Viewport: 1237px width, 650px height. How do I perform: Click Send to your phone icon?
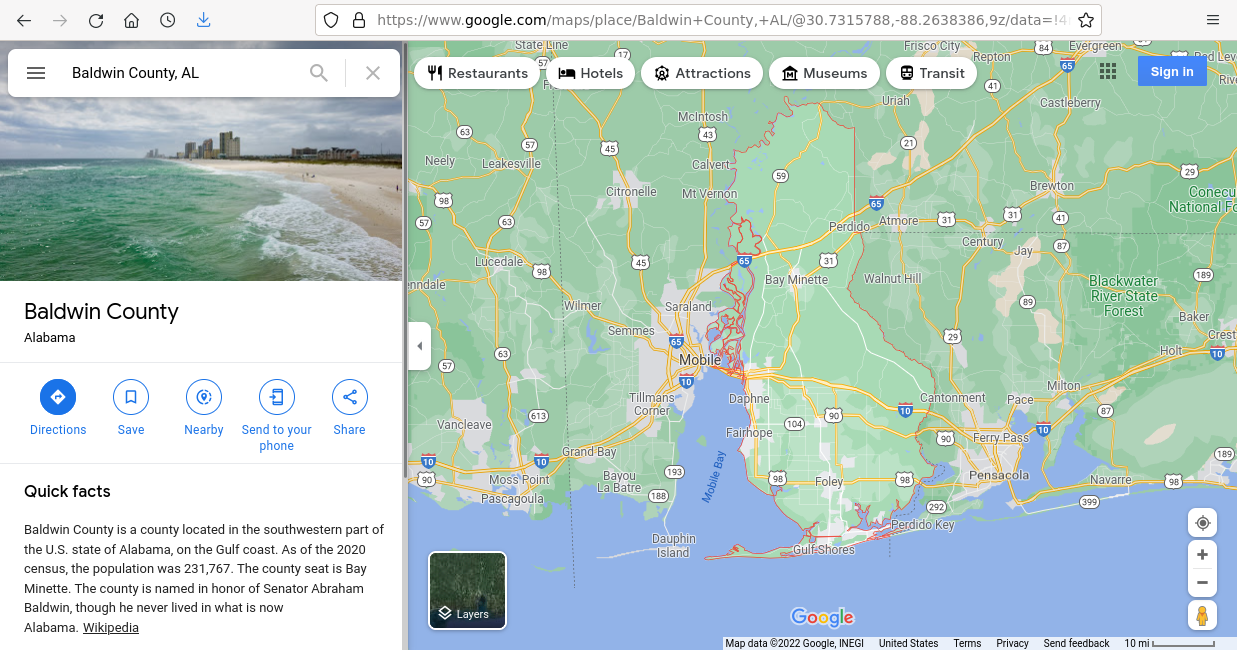(277, 397)
